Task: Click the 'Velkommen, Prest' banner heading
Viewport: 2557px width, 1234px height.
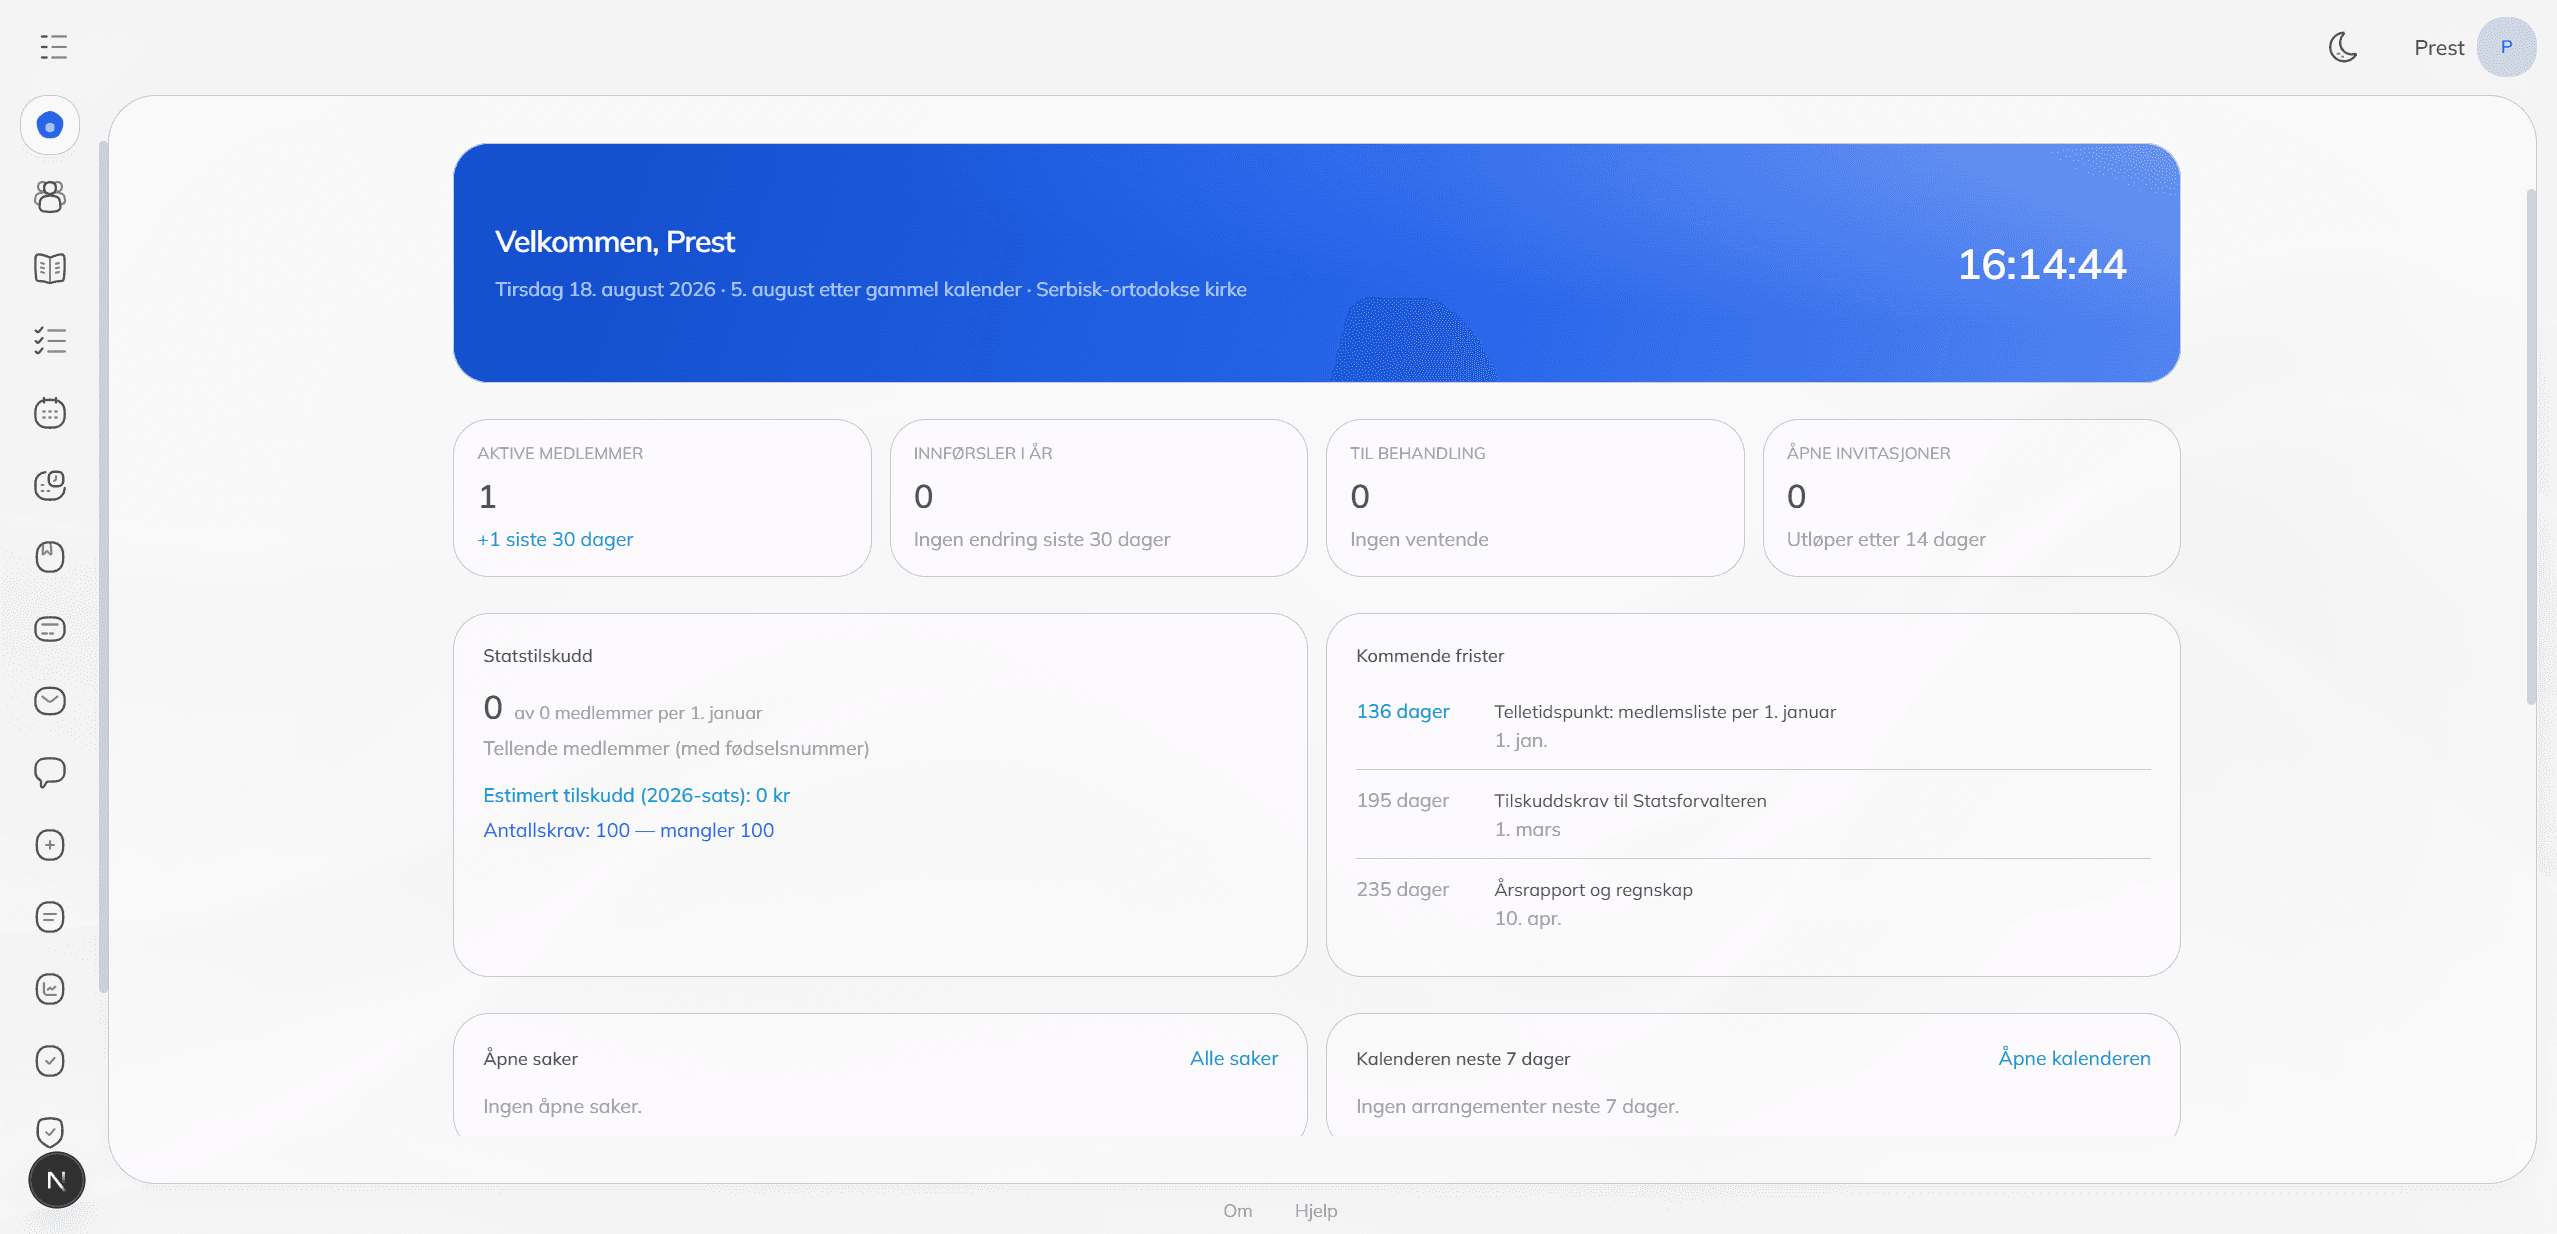Action: pos(614,242)
